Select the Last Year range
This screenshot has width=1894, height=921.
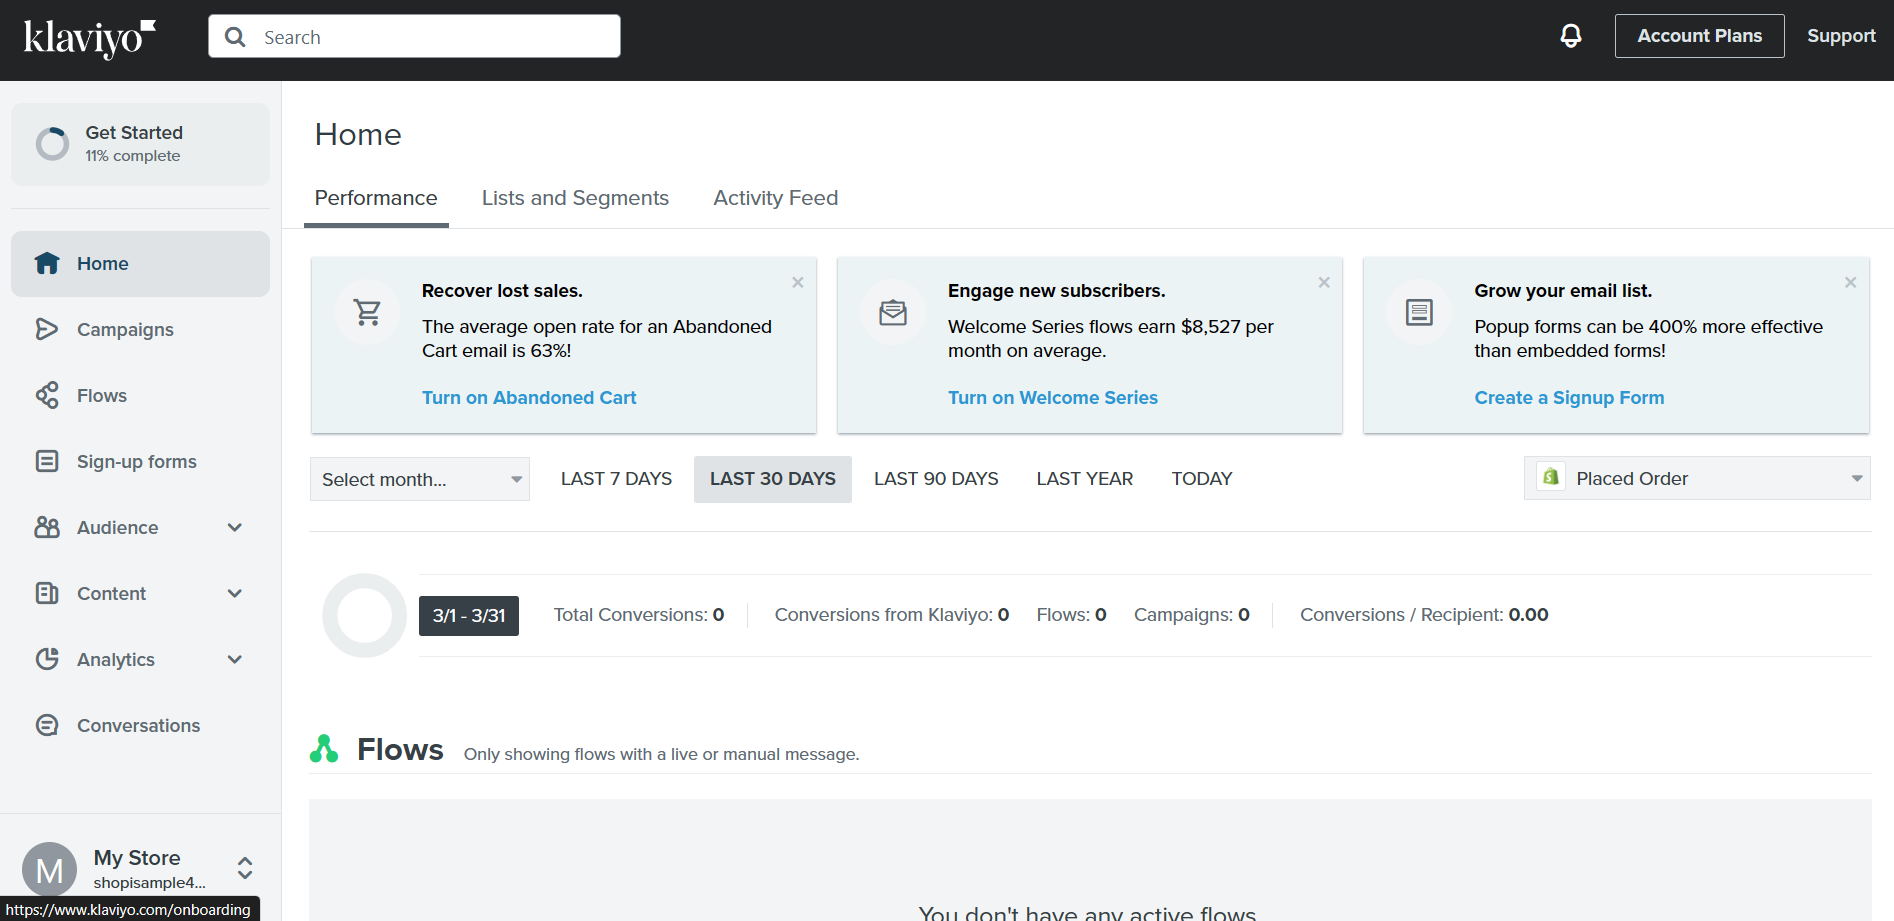pos(1085,479)
